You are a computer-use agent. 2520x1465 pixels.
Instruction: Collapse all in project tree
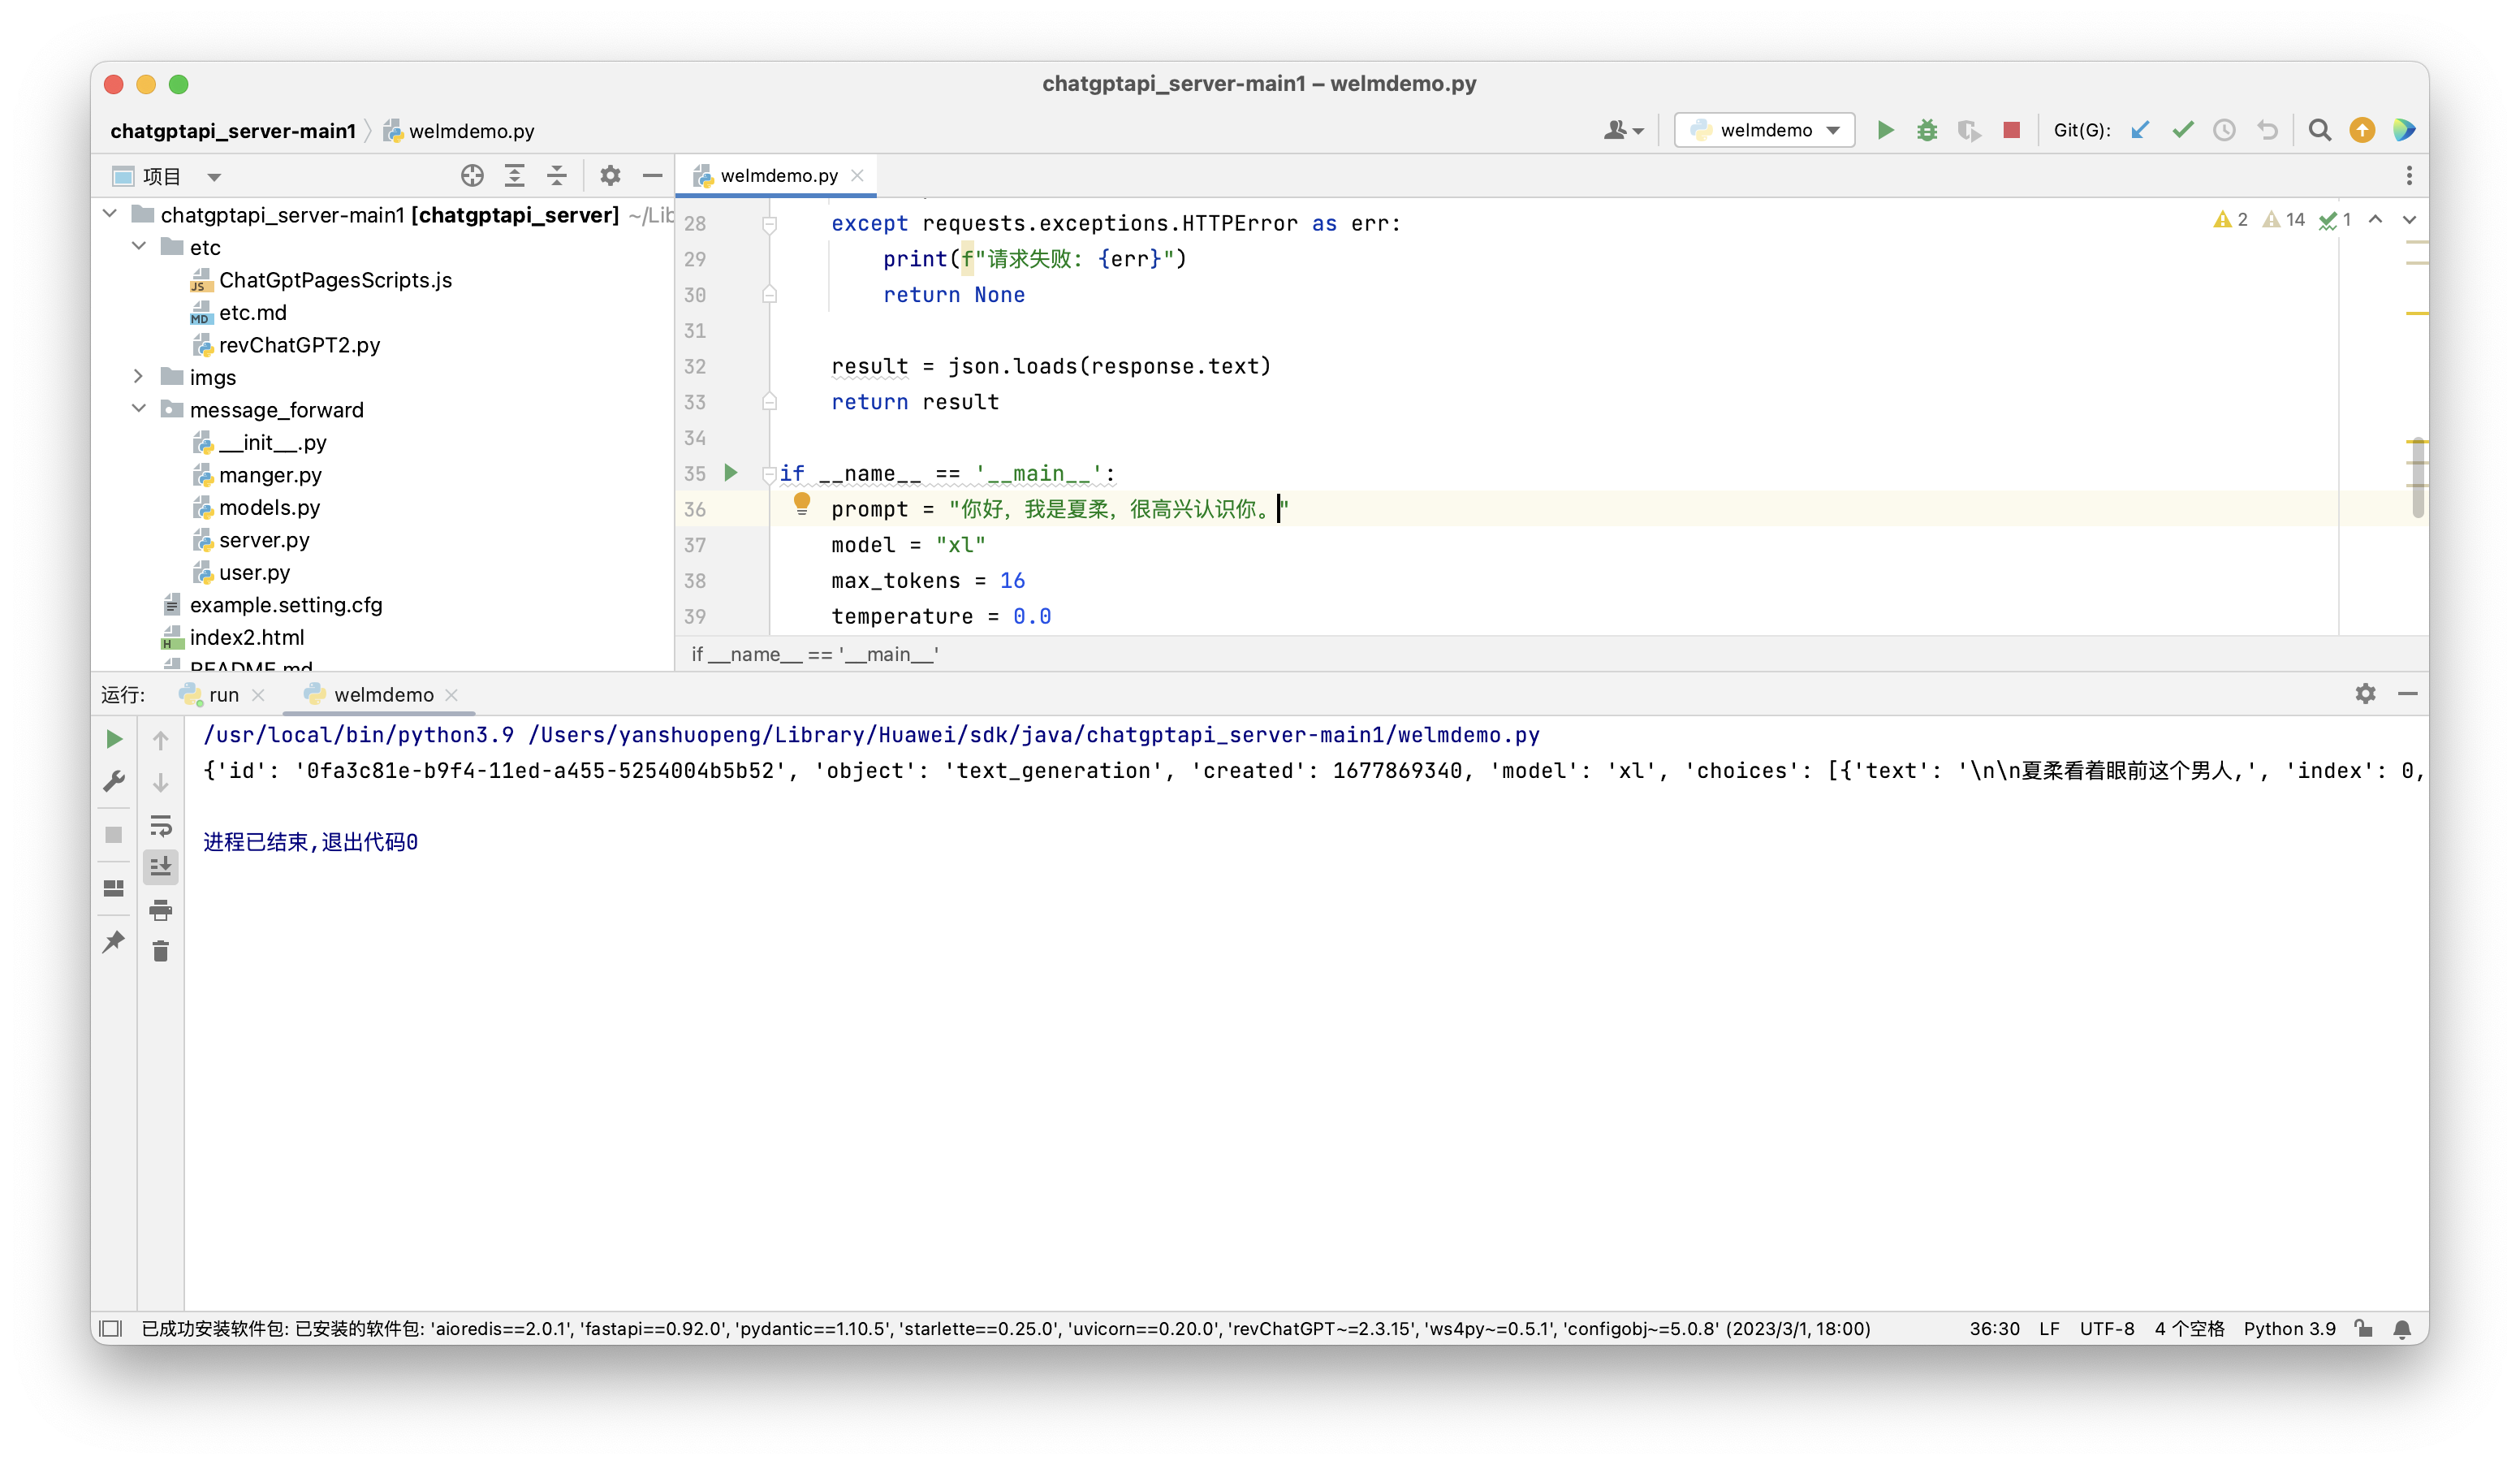point(557,176)
